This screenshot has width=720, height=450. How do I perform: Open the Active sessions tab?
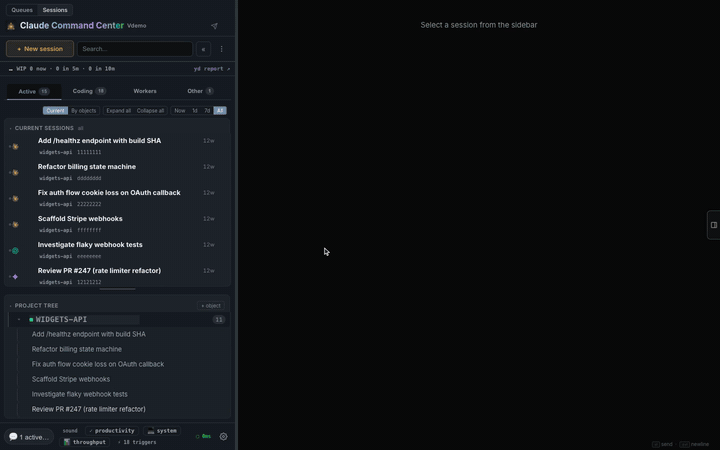[x=34, y=91]
